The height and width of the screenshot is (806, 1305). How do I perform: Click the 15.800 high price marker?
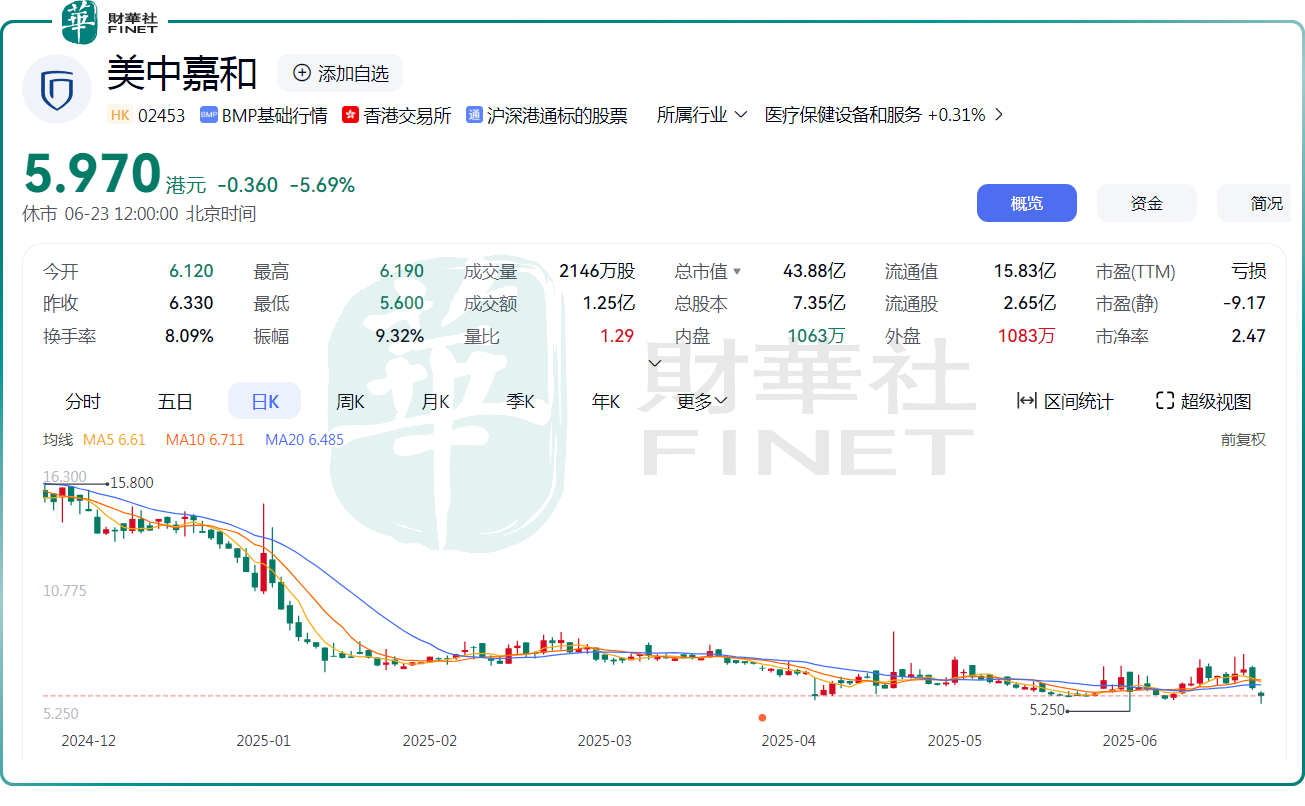132,483
